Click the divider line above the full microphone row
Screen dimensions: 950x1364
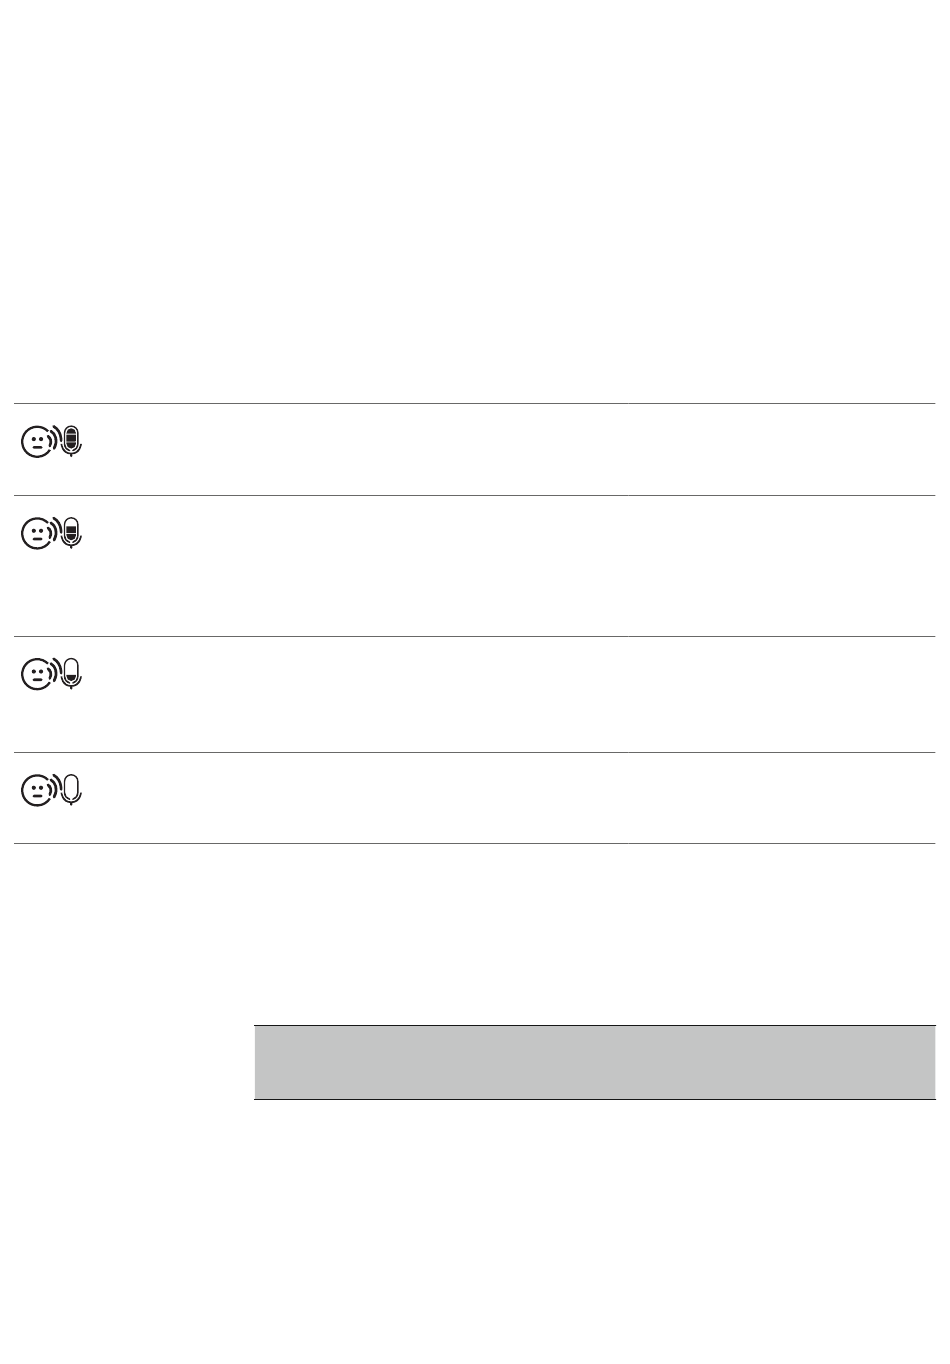pyautogui.click(x=474, y=403)
